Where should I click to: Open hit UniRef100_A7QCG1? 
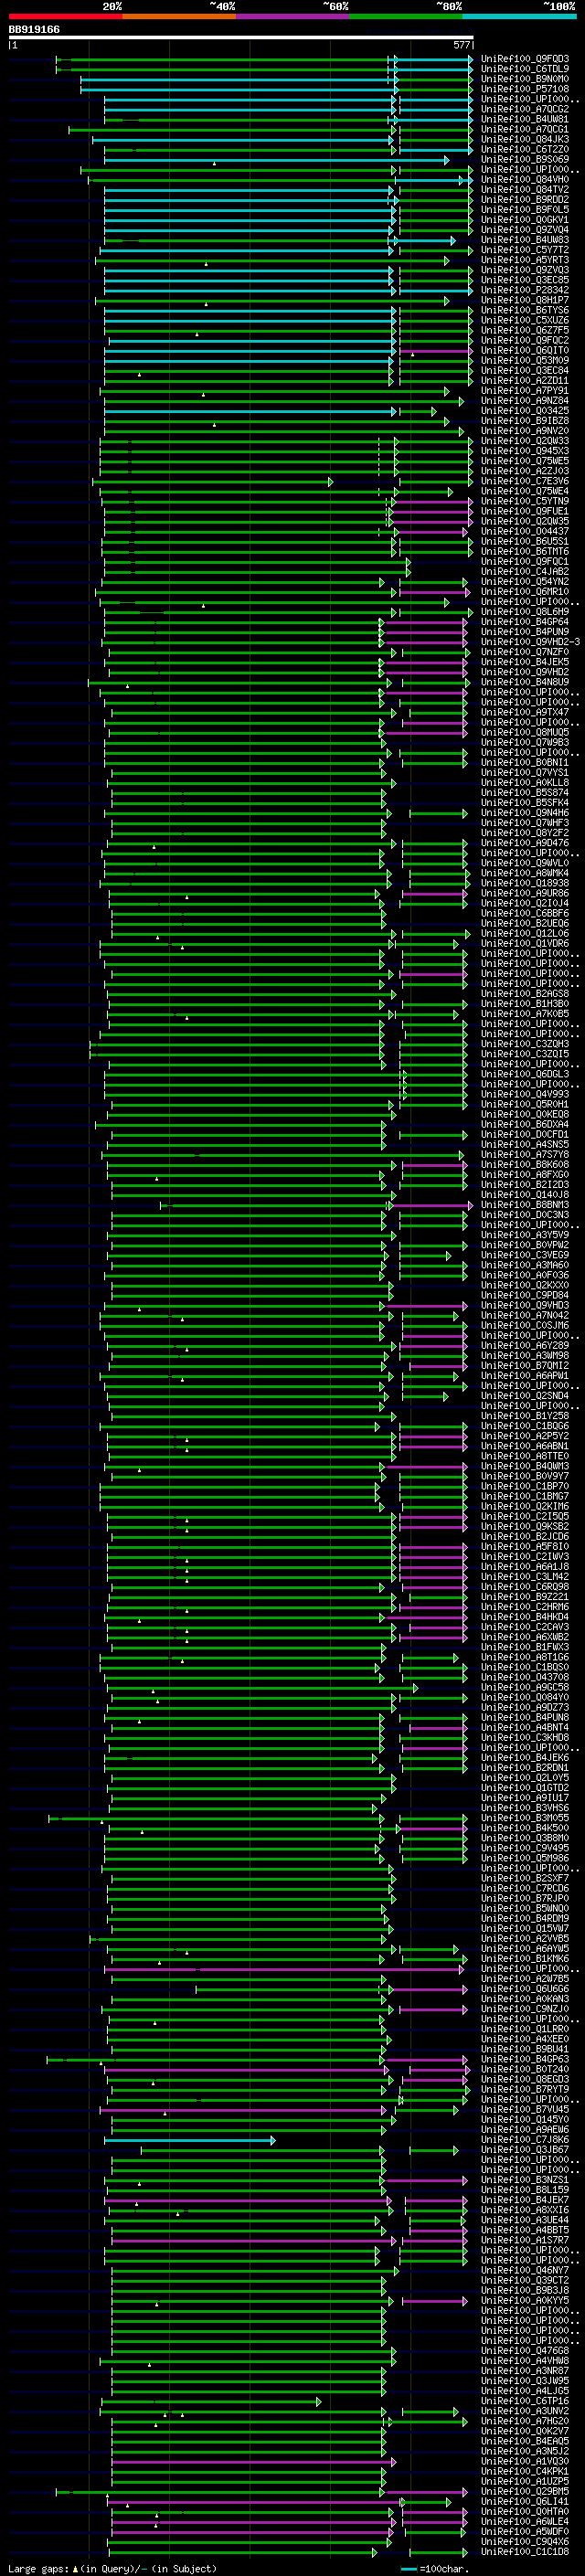click(x=525, y=130)
